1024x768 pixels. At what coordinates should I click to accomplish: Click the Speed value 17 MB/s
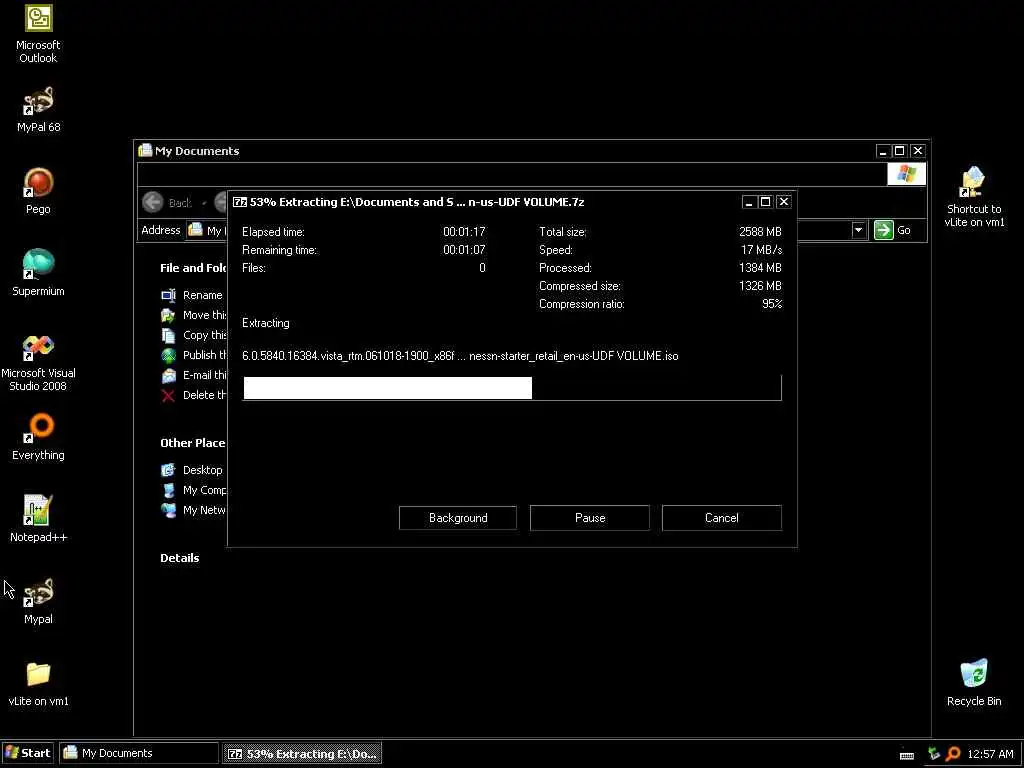[761, 250]
